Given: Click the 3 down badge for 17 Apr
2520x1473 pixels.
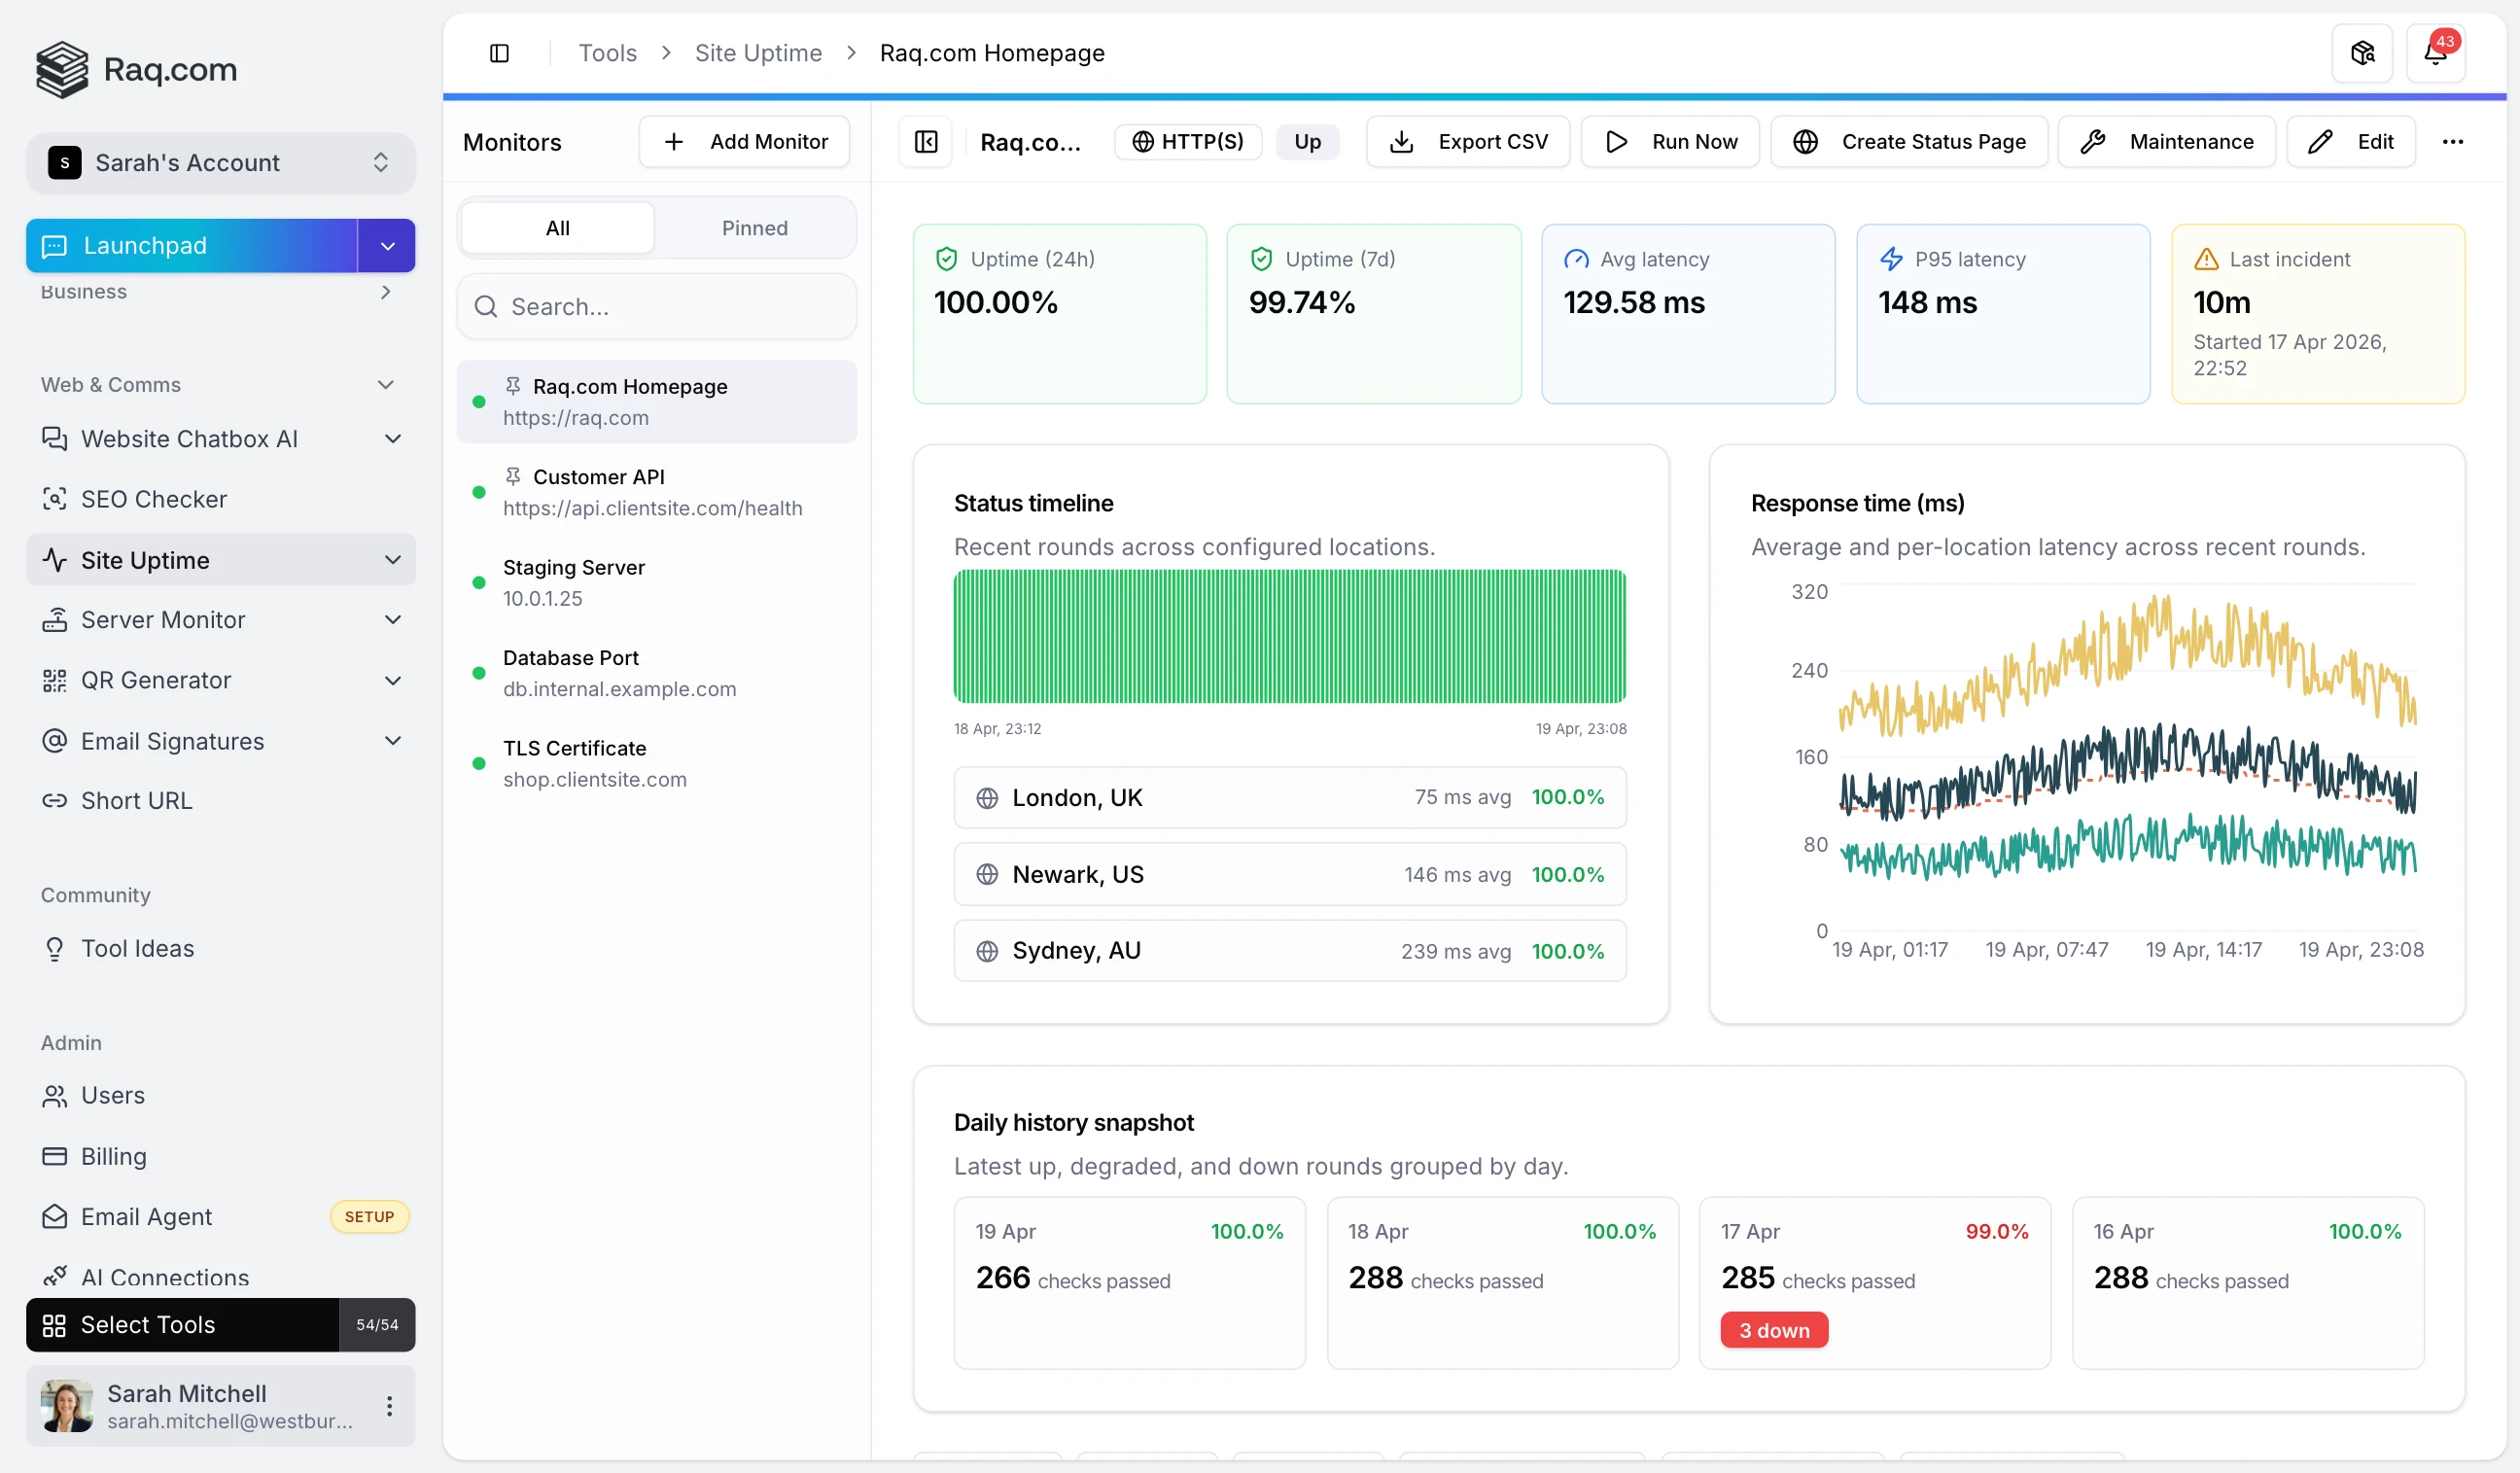Looking at the screenshot, I should pyautogui.click(x=1773, y=1330).
